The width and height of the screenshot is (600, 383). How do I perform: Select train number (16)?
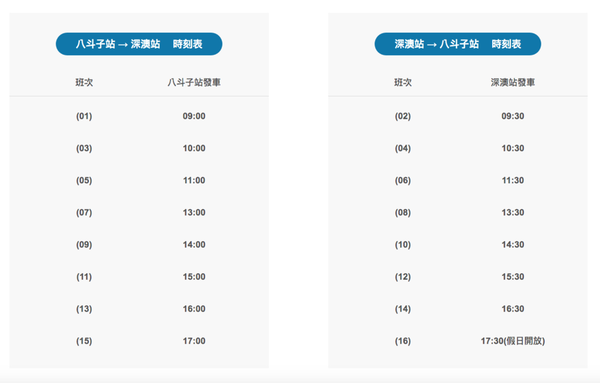403,341
